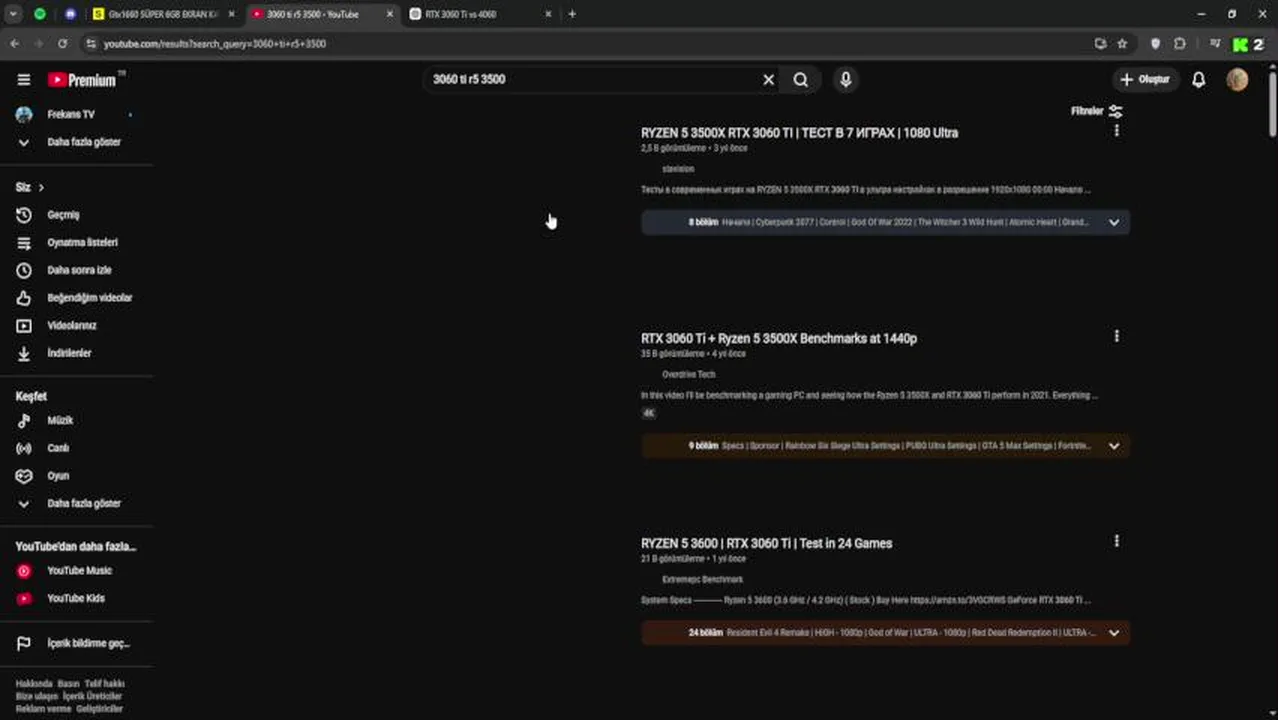Viewport: 1278px width, 720px height.
Task: Clear the search box with the X
Action: pyautogui.click(x=768, y=80)
